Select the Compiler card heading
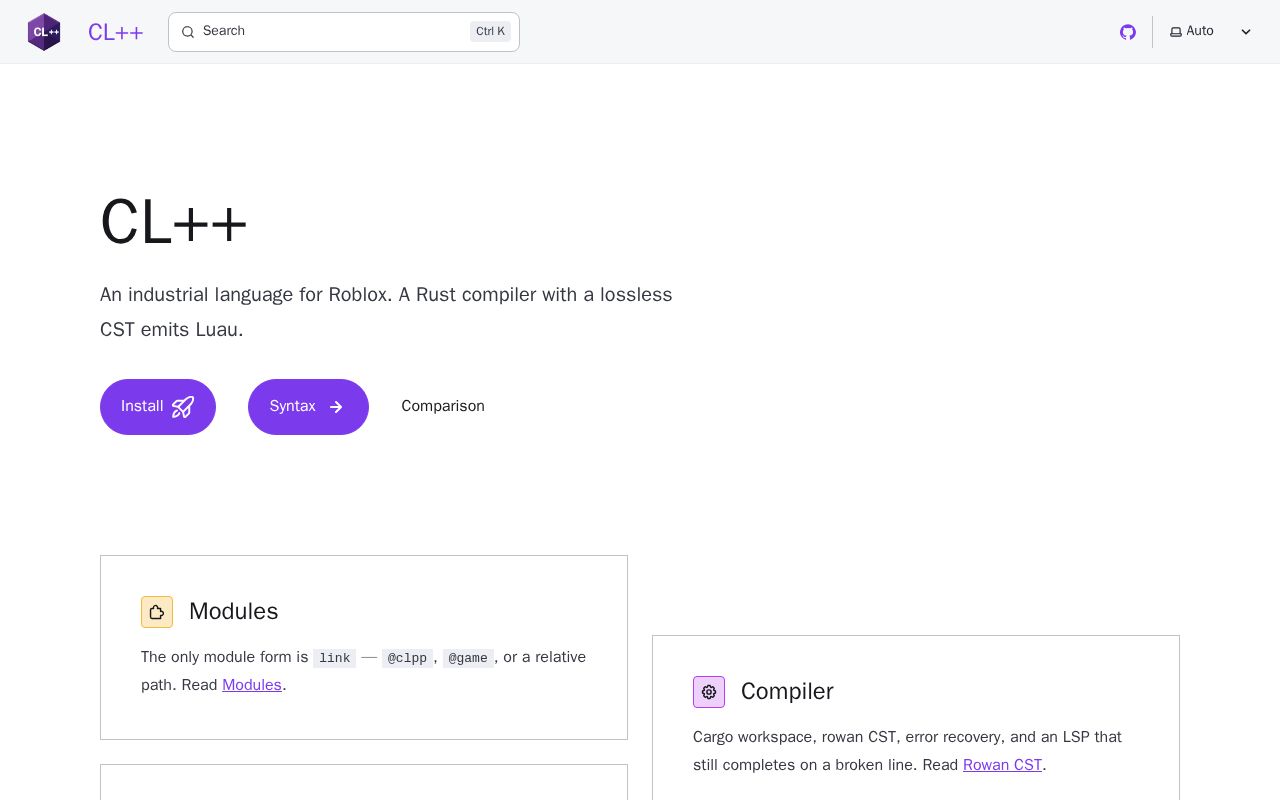The width and height of the screenshot is (1280, 800). point(787,691)
